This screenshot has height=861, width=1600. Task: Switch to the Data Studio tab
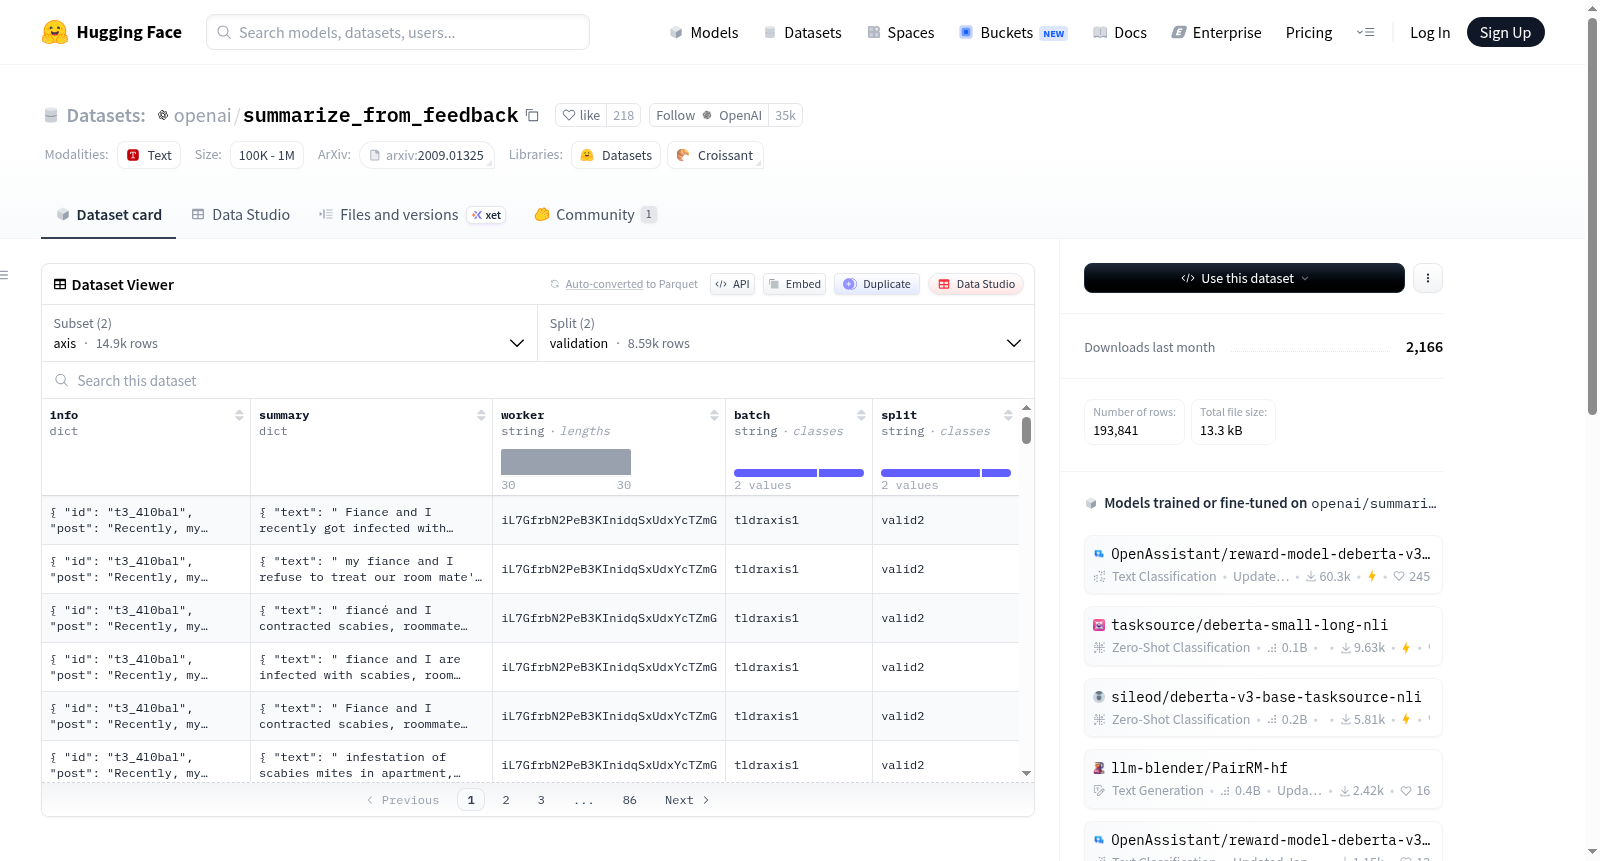tap(241, 215)
